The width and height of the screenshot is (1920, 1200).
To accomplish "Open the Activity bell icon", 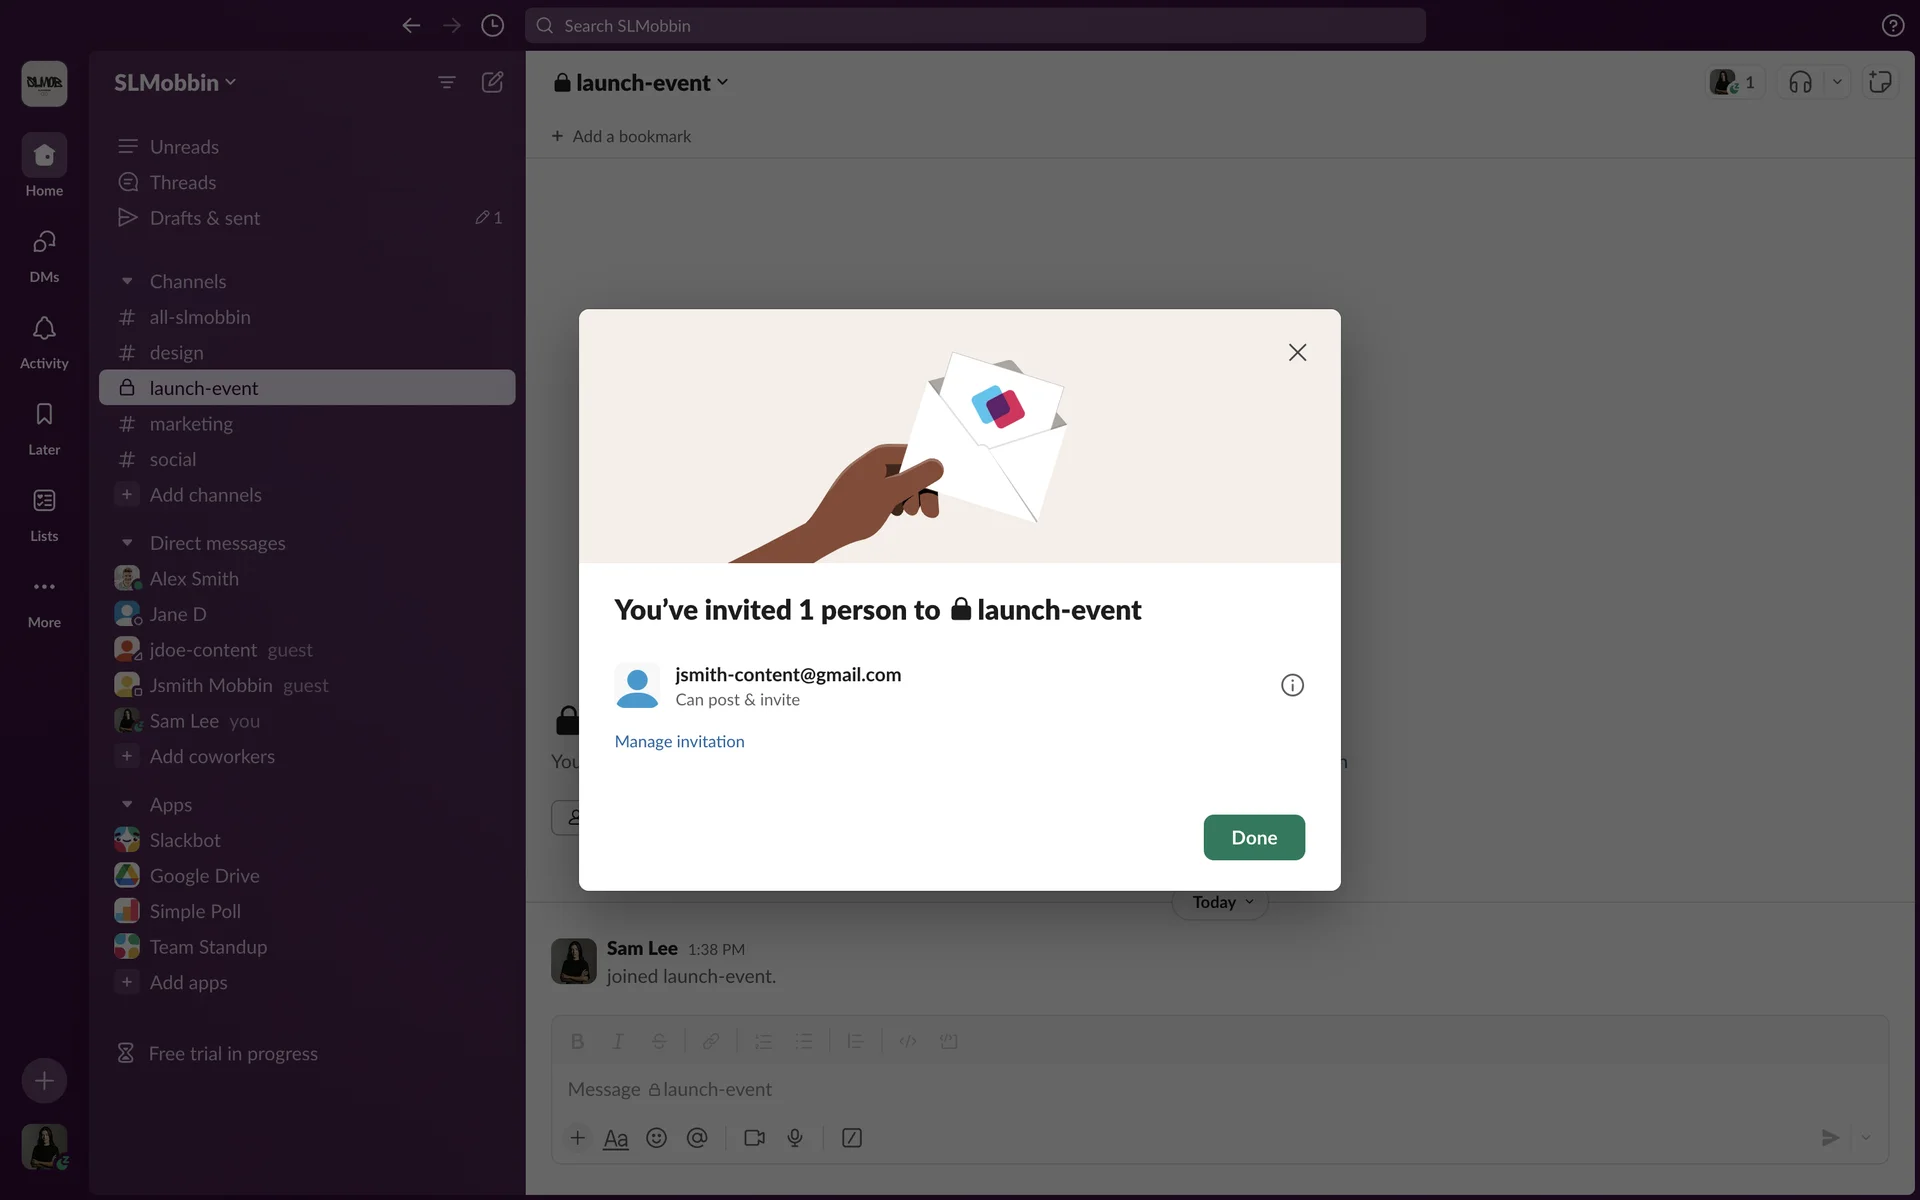I will (x=44, y=330).
